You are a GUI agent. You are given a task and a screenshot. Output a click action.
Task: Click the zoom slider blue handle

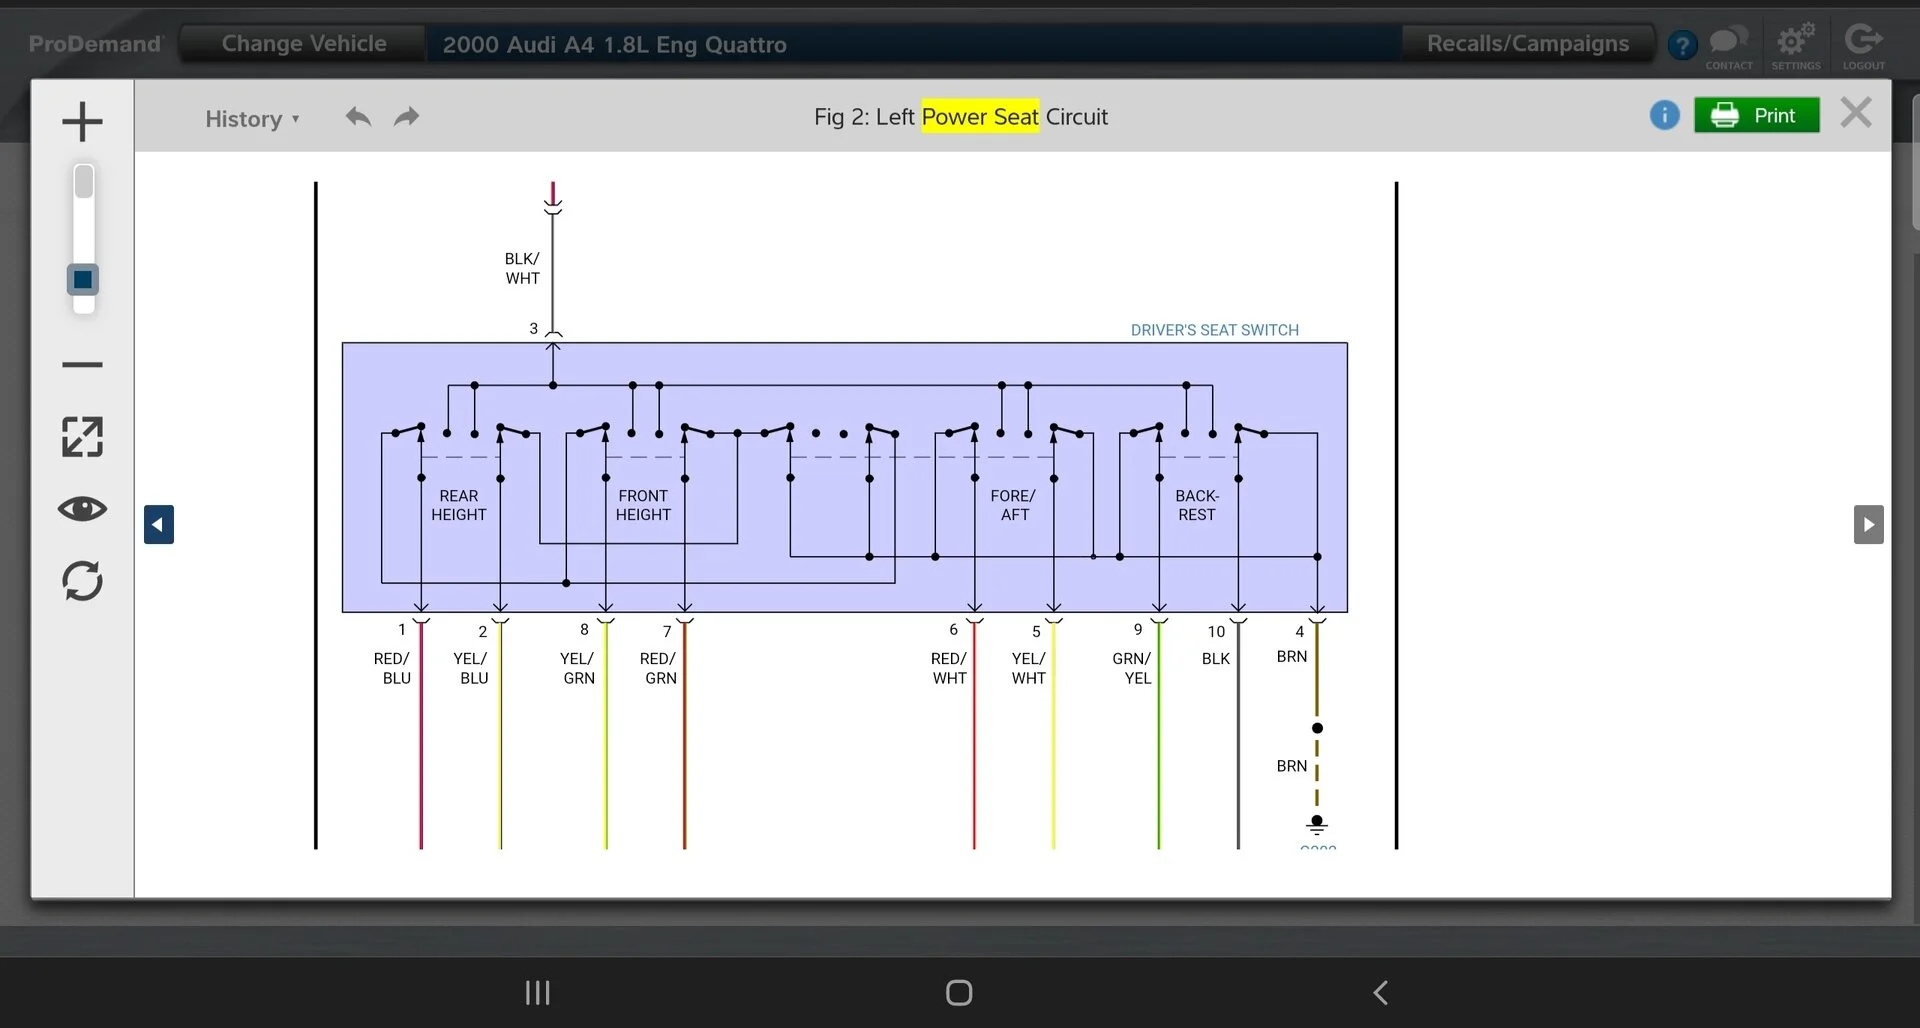(x=83, y=280)
